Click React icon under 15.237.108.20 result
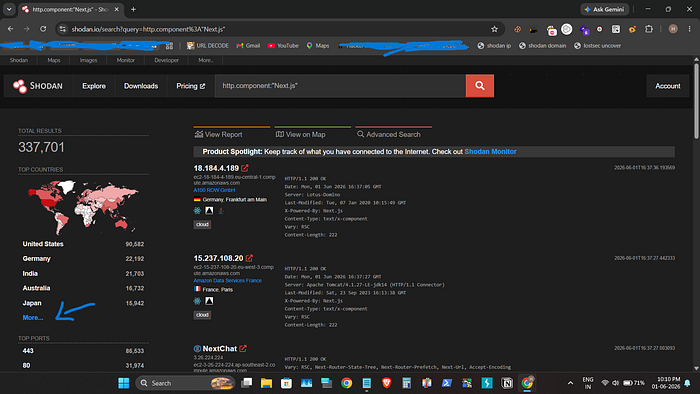The image size is (700, 394). click(x=197, y=301)
